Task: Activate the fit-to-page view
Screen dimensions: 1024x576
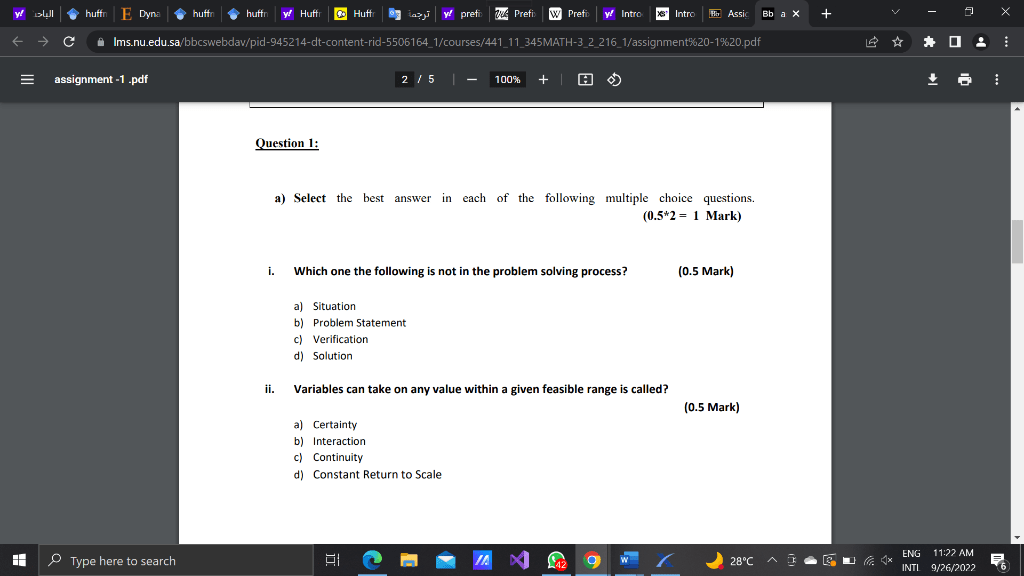Action: point(585,79)
